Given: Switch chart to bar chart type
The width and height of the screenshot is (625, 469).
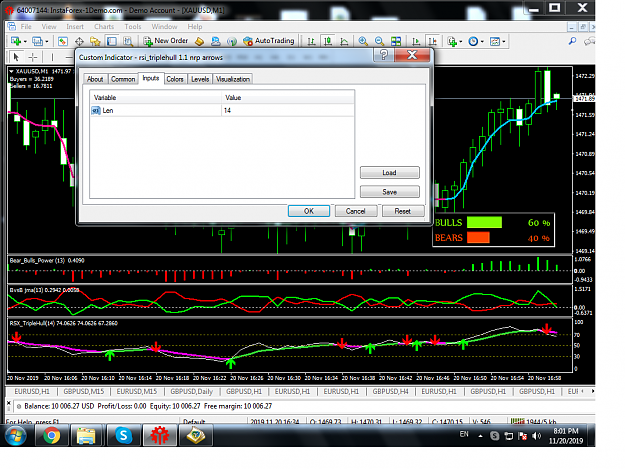Looking at the screenshot, I should [x=311, y=41].
